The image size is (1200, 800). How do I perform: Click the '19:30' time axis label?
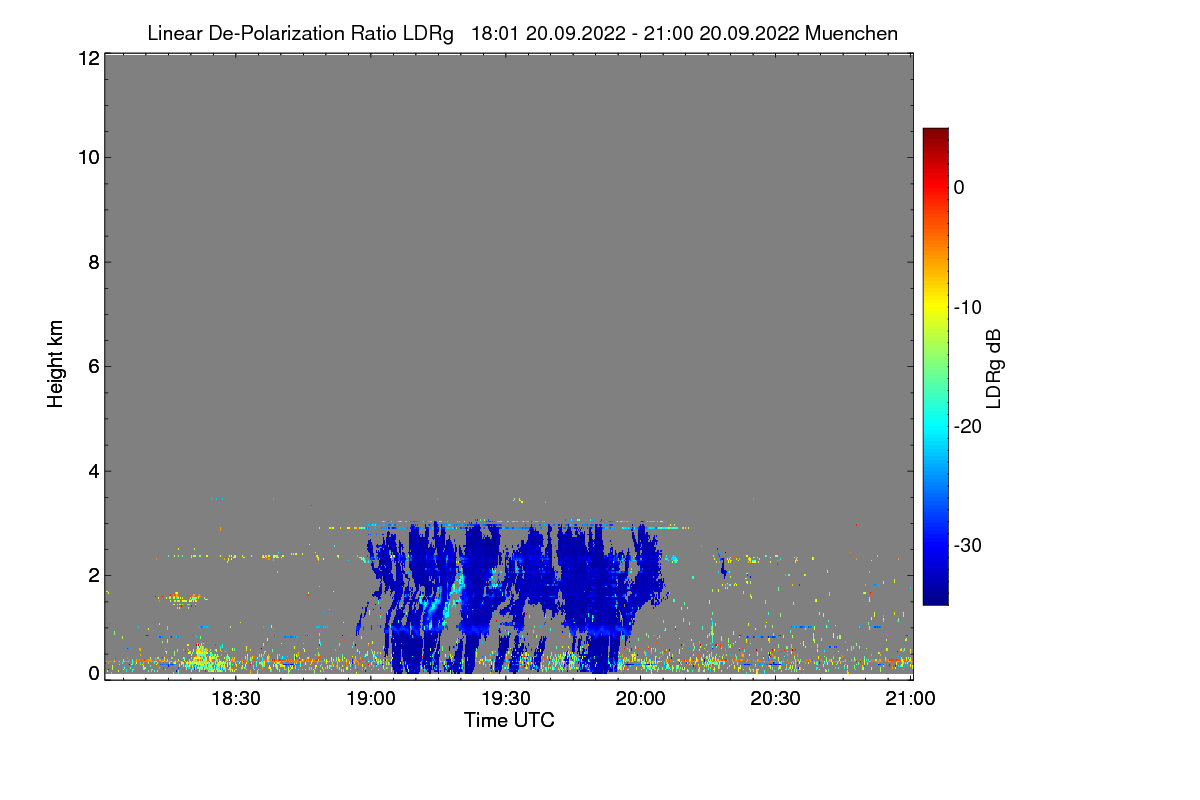click(506, 698)
